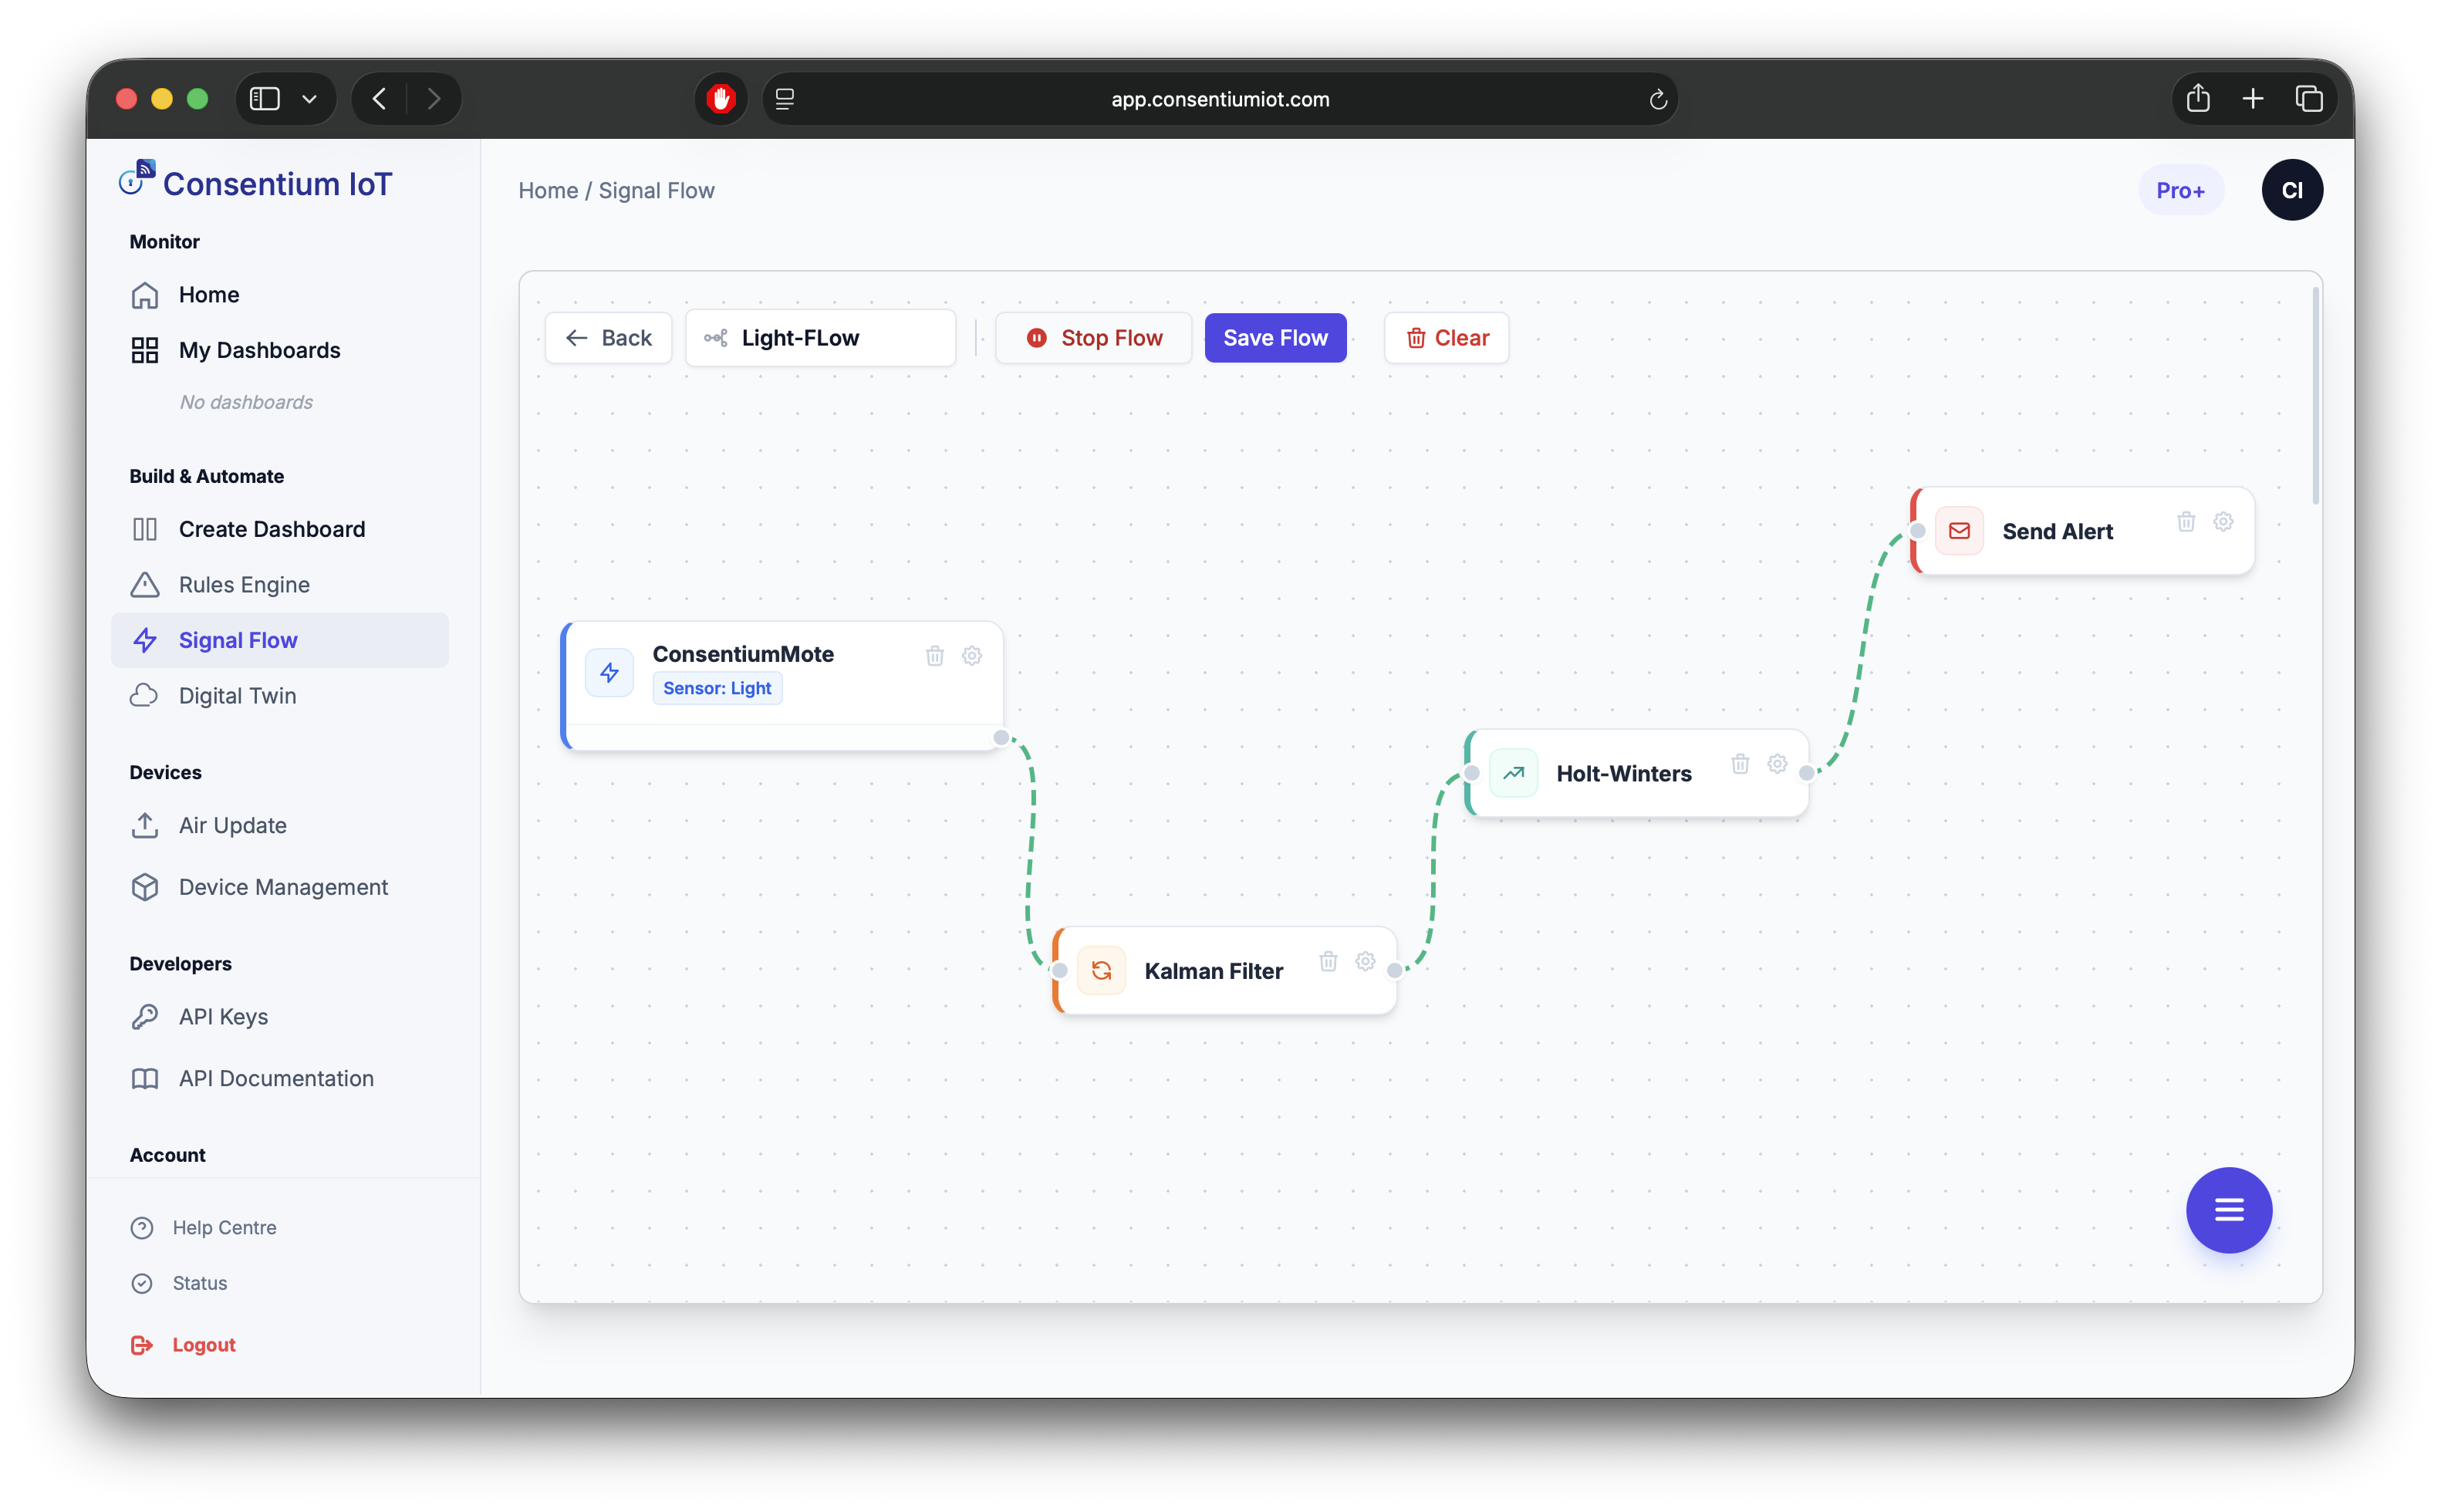Viewport: 2441px width, 1512px height.
Task: Open the Status page link
Action: pos(180,1283)
